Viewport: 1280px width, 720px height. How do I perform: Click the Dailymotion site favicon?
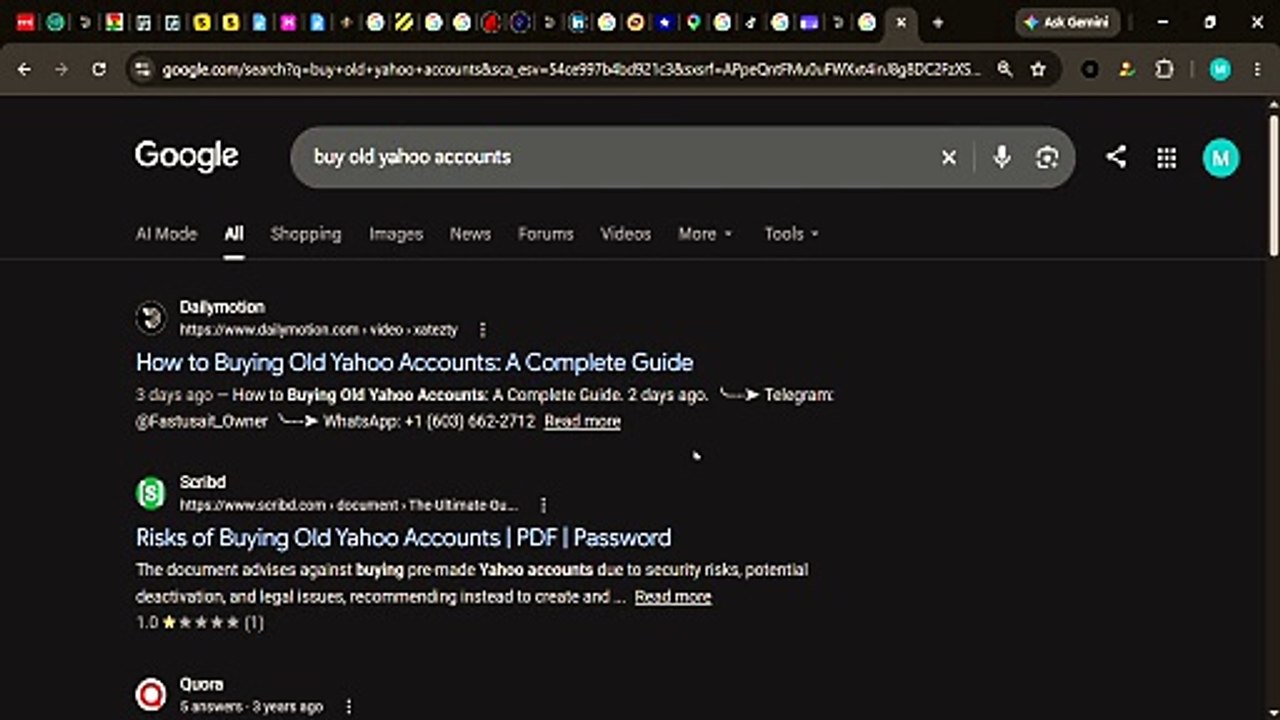tap(151, 318)
